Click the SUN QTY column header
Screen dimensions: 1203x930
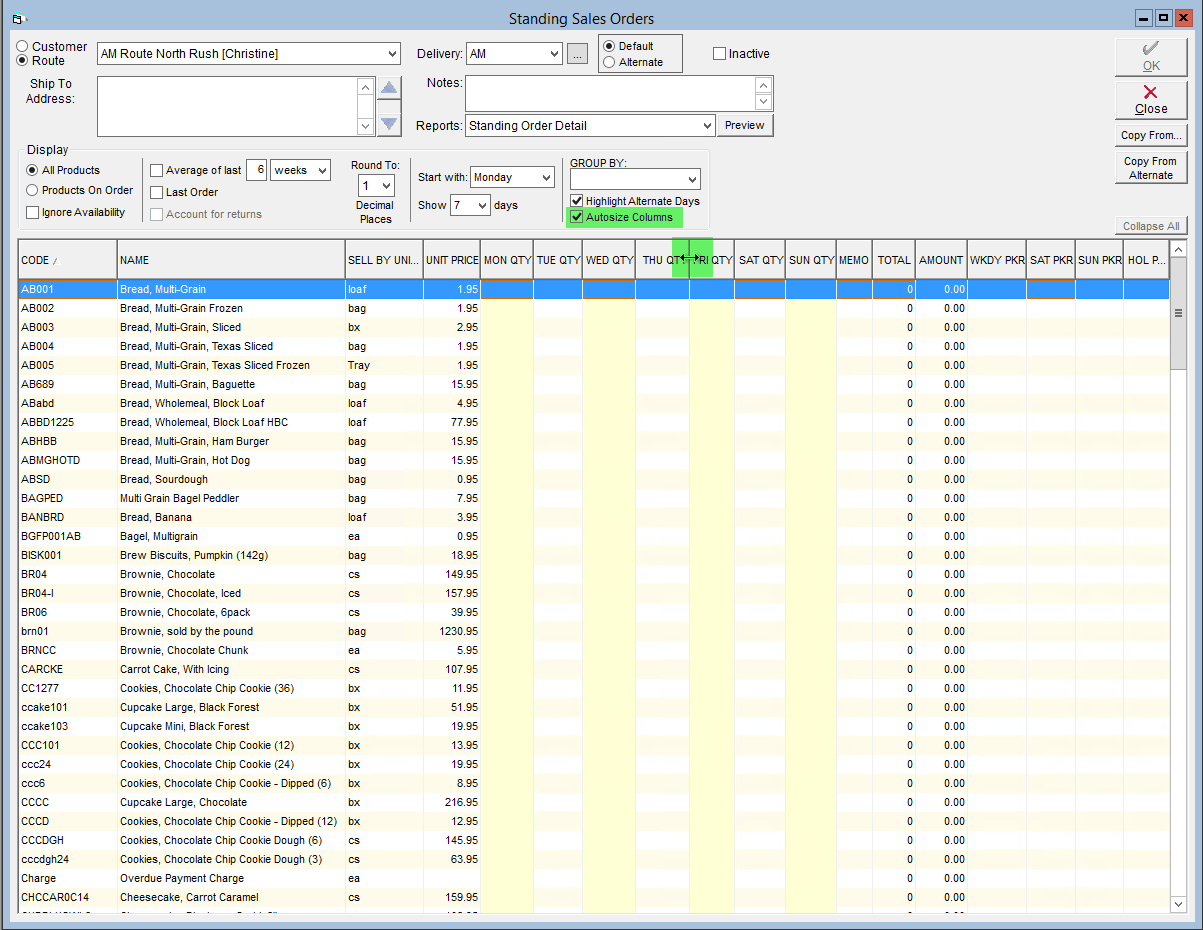click(x=811, y=260)
